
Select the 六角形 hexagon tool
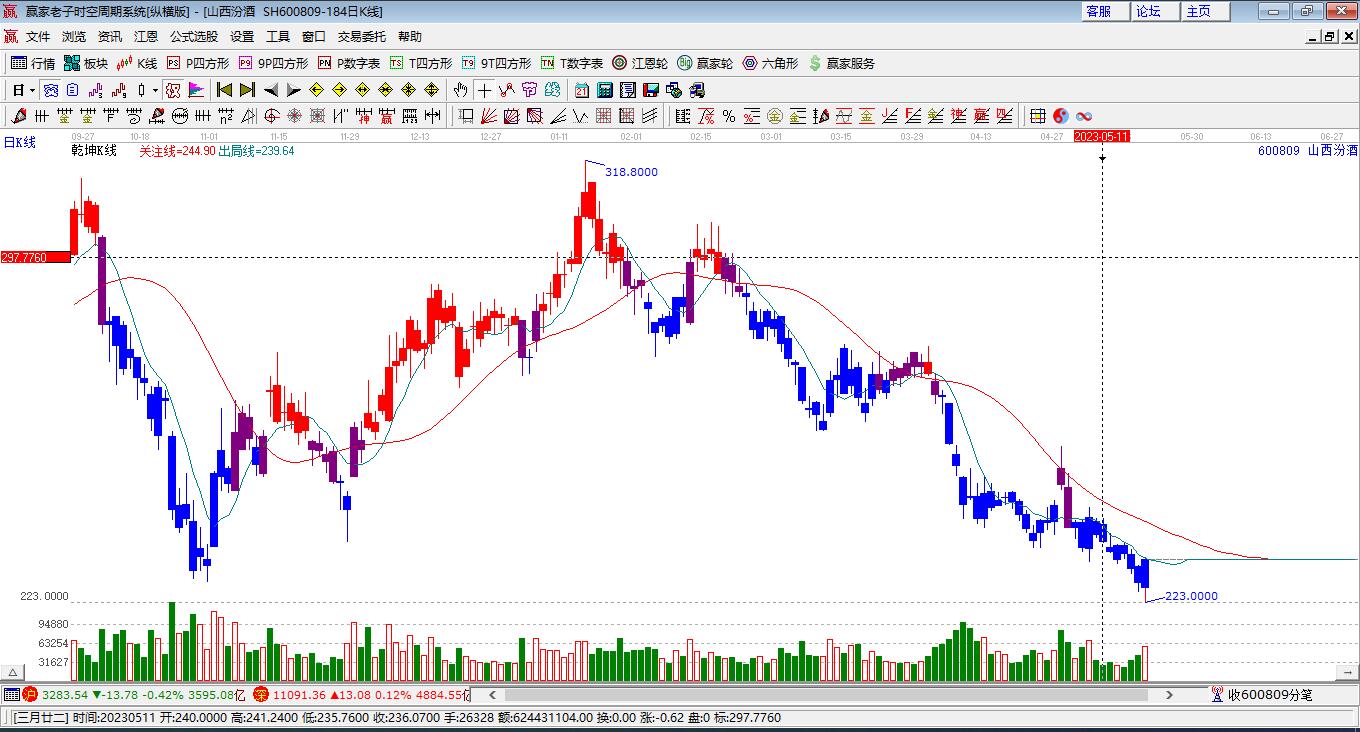tap(770, 63)
